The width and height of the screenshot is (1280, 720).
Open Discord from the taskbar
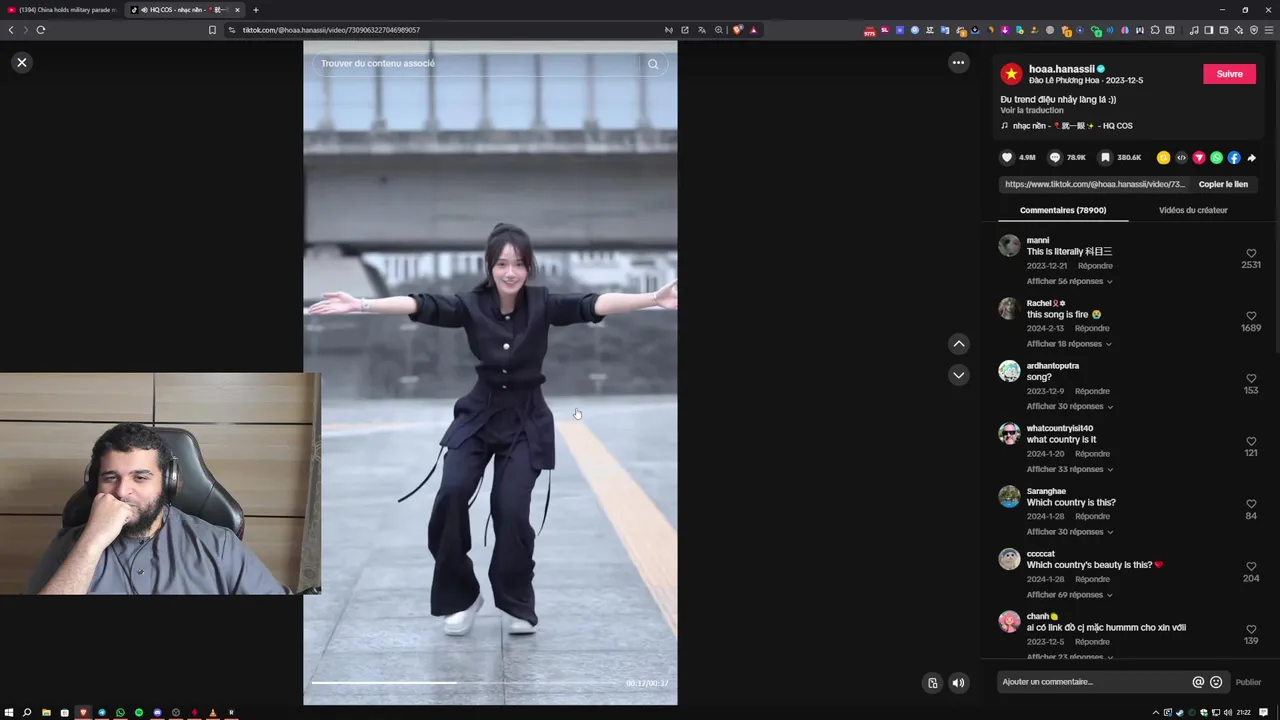[x=157, y=712]
